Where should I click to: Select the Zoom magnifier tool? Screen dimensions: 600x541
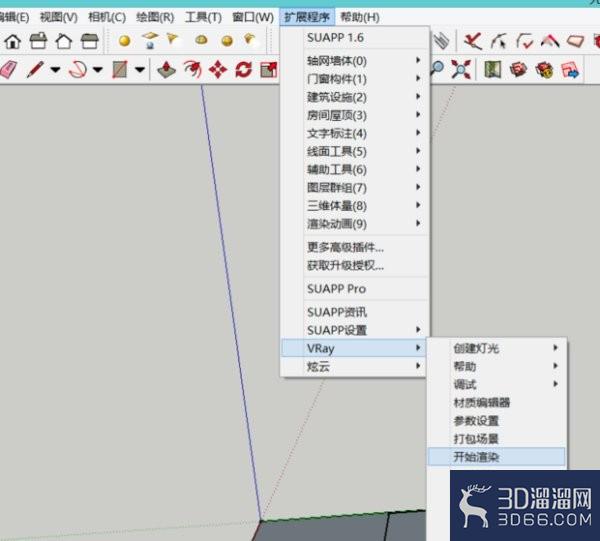pos(437,69)
